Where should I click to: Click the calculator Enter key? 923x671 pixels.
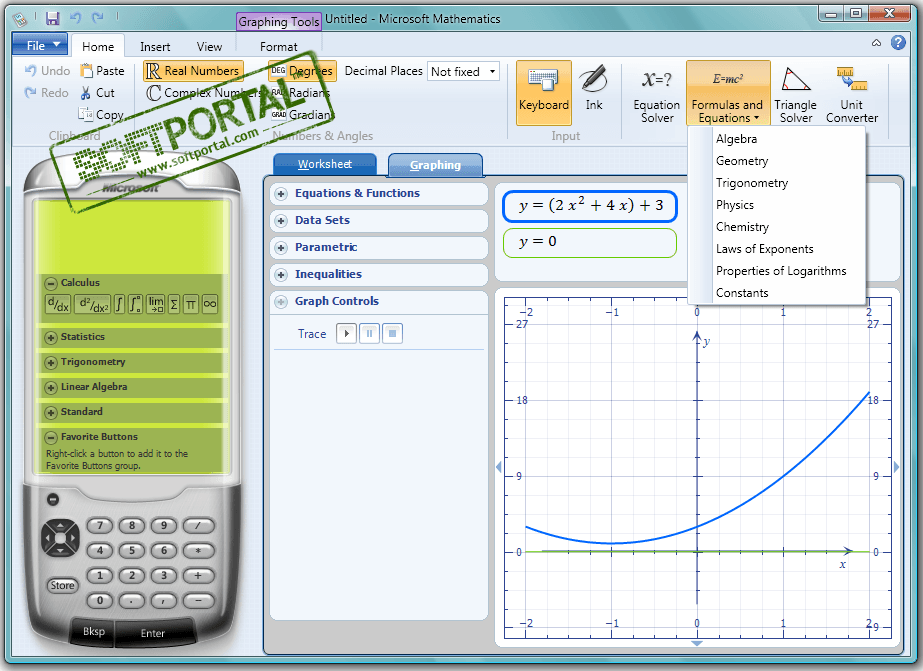153,633
